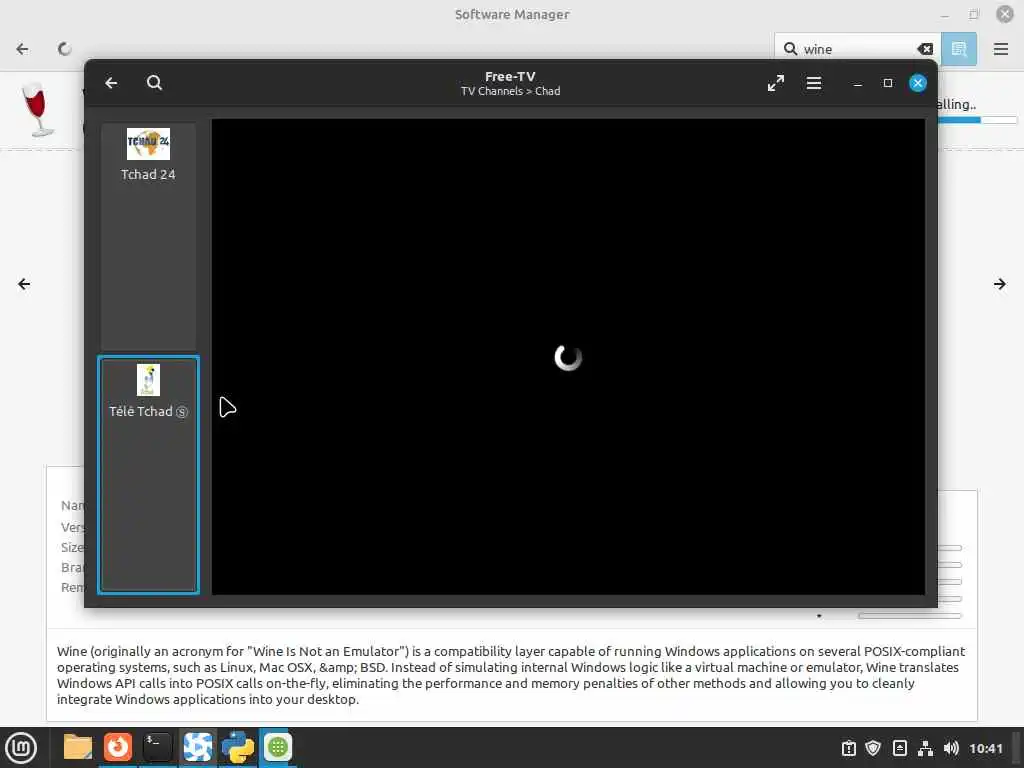
Task: Launch Firefox from the taskbar
Action: (x=118, y=747)
